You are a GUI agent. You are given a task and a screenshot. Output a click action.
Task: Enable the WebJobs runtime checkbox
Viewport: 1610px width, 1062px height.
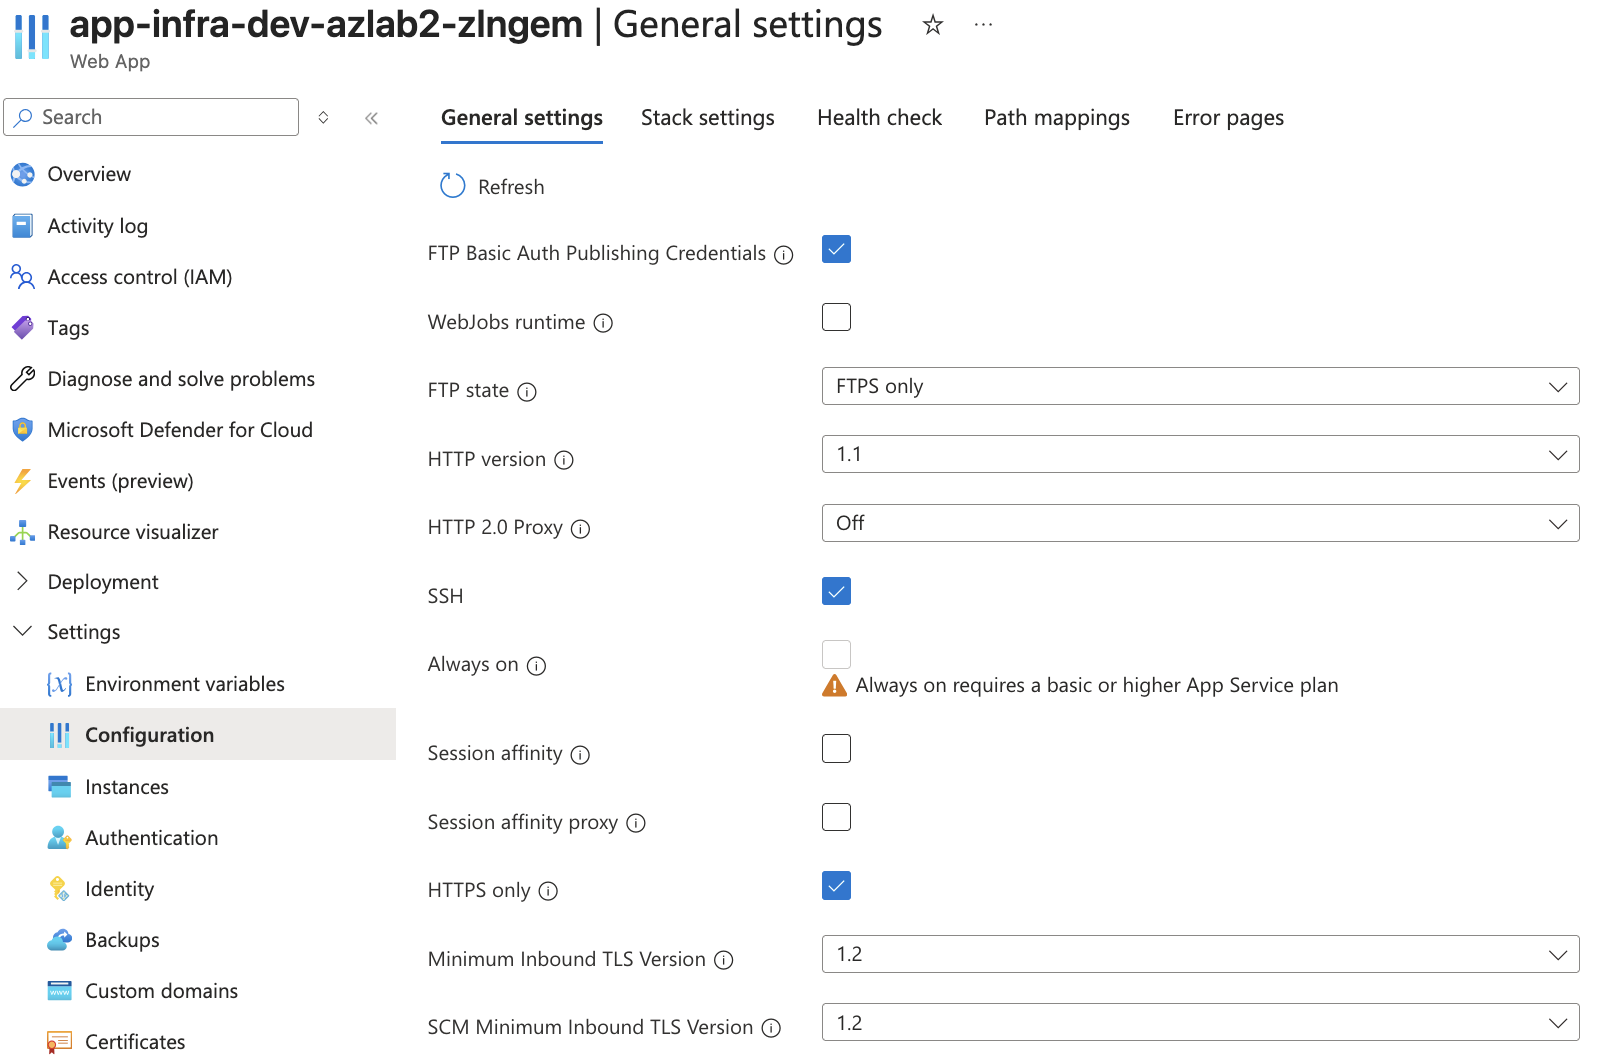pos(836,317)
